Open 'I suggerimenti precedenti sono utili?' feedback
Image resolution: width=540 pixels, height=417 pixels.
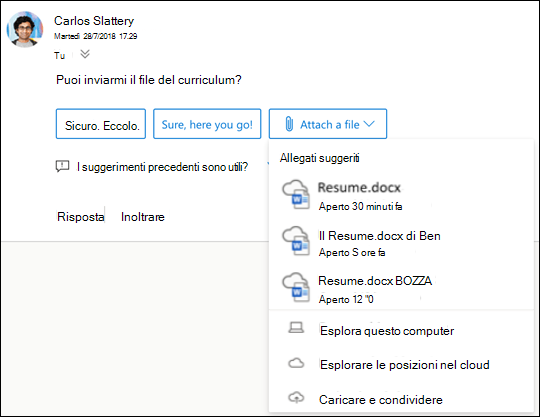[162, 167]
